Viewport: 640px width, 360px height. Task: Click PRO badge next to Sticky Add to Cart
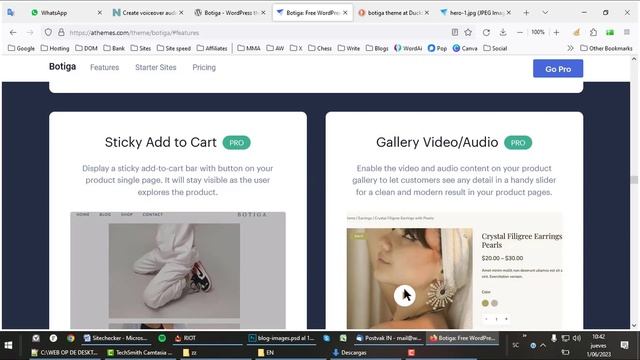coord(236,143)
